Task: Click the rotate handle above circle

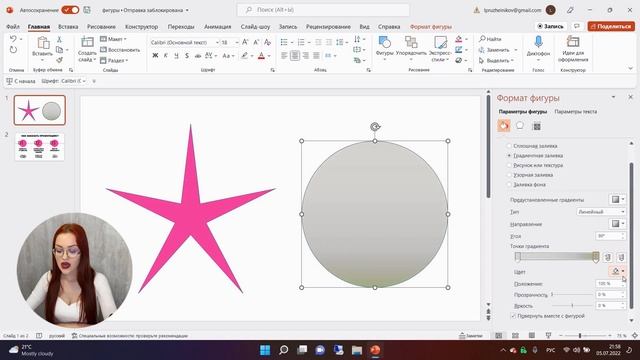Action: point(375,127)
